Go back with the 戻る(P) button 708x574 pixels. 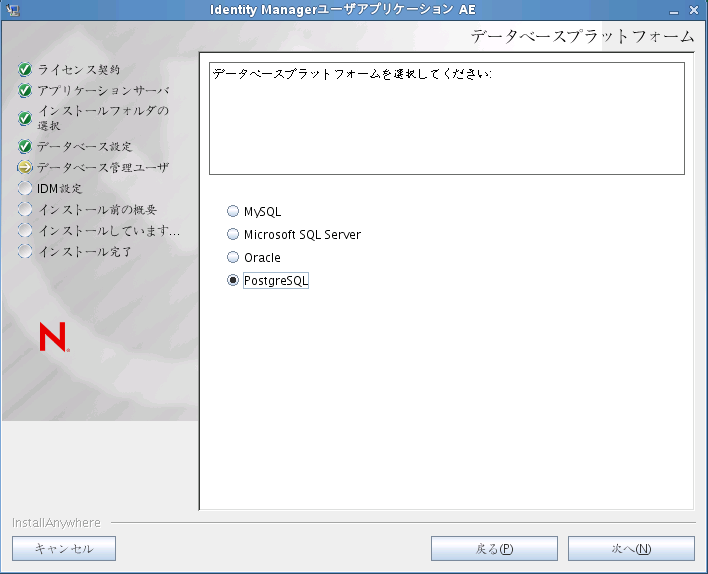point(494,549)
